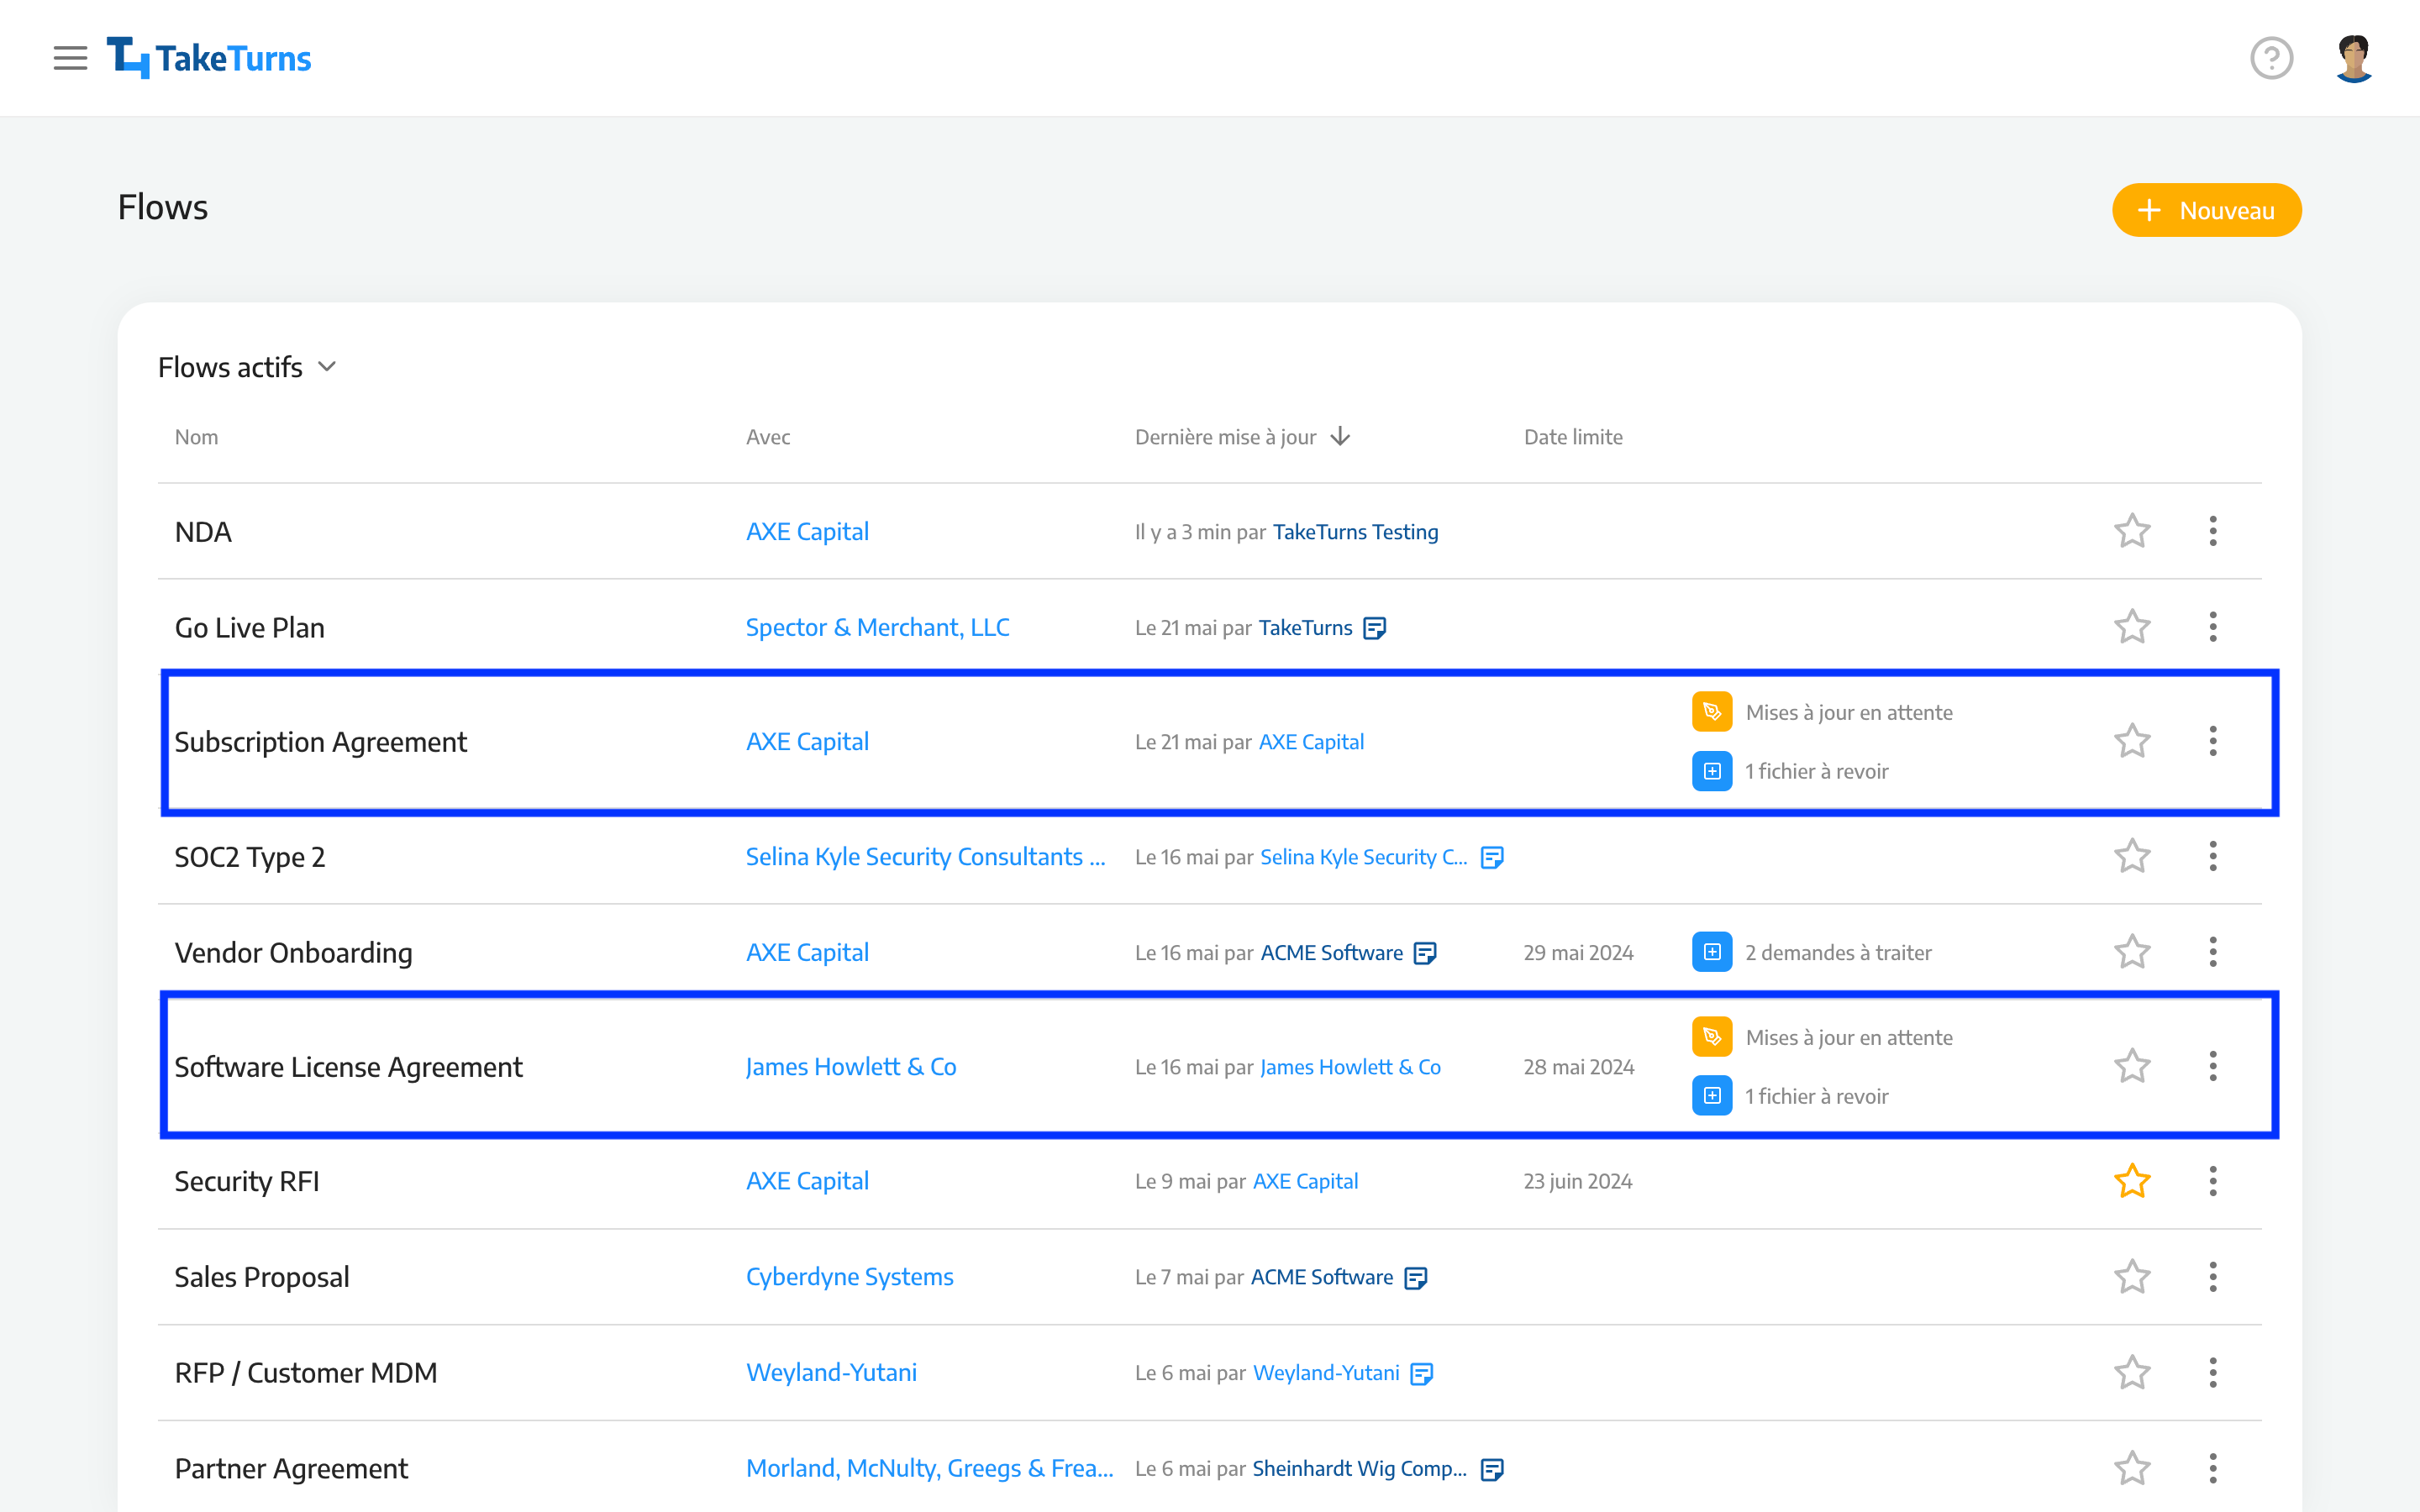Click Morland, McNulty, Greegs party name

(929, 1468)
